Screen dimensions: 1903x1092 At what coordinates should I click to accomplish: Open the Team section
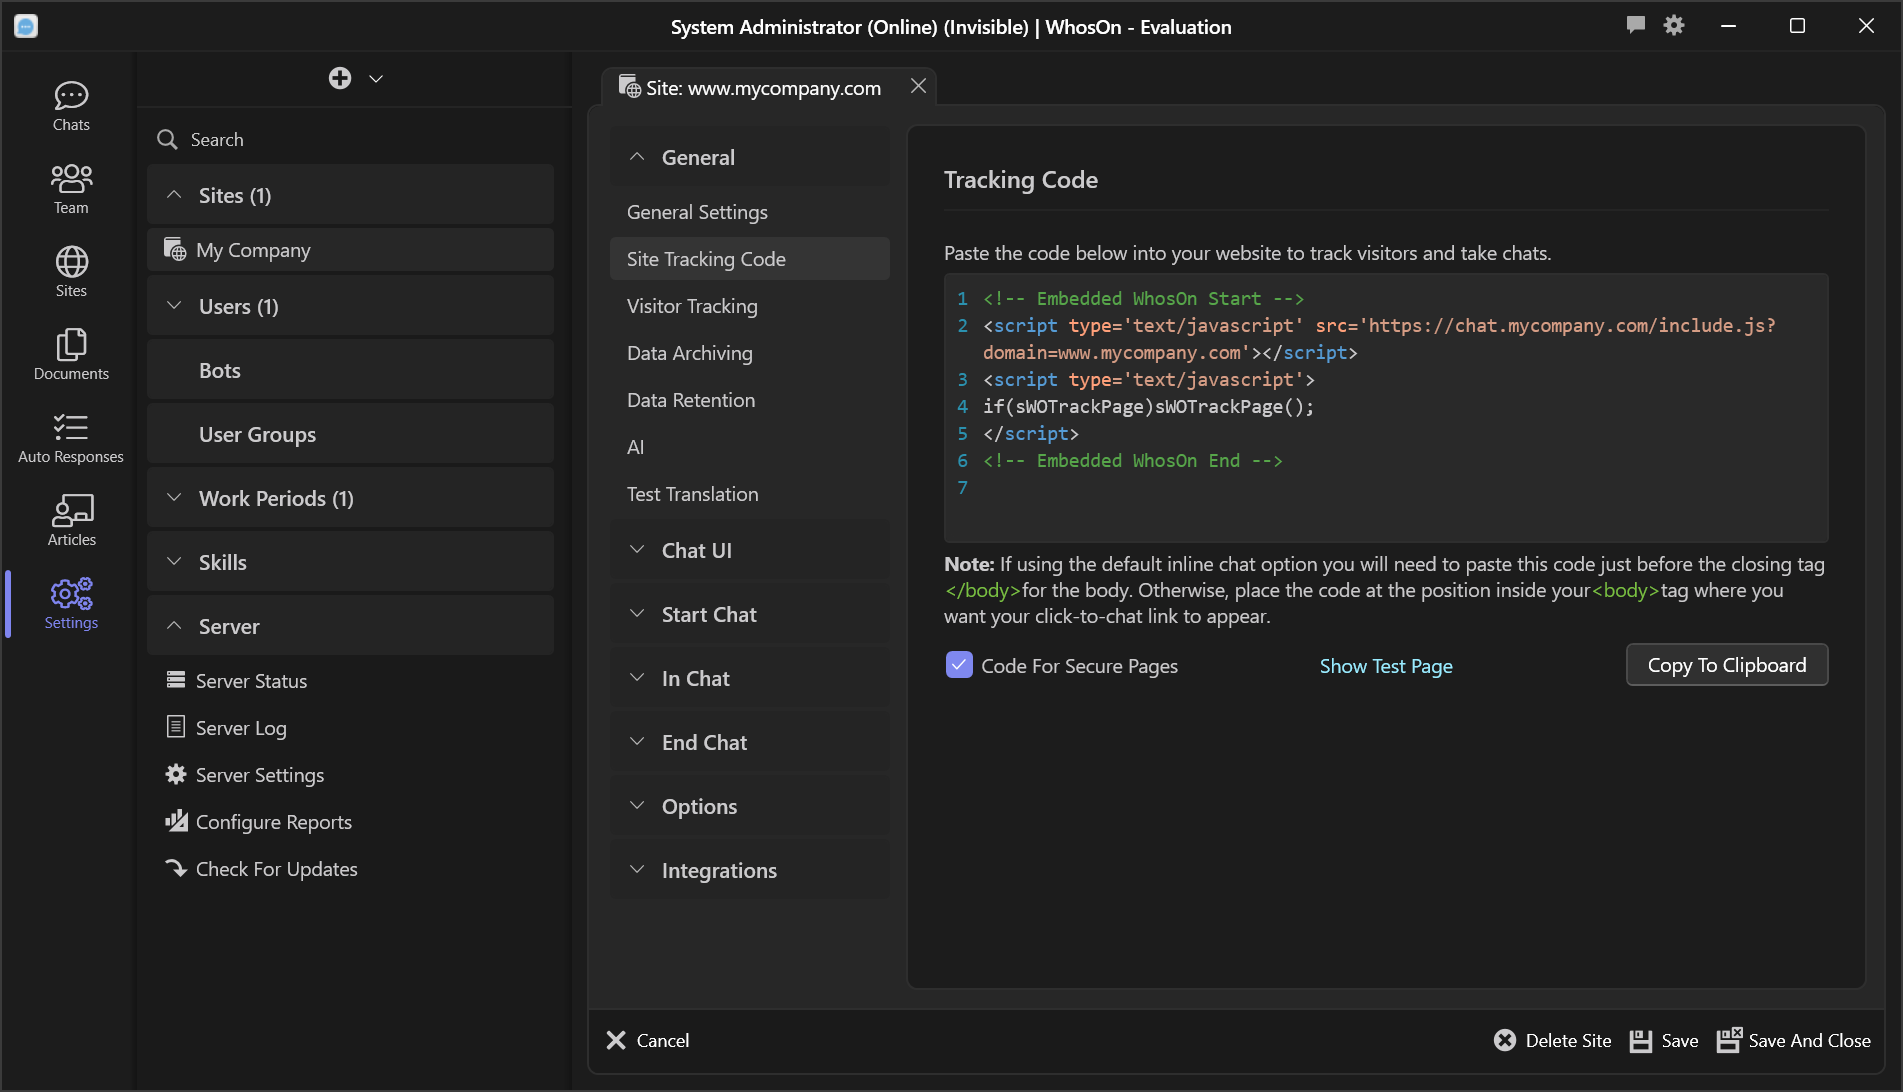pos(71,189)
